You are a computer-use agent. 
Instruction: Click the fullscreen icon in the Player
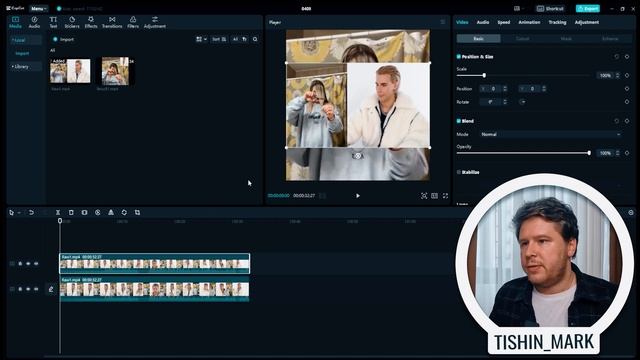pos(445,196)
